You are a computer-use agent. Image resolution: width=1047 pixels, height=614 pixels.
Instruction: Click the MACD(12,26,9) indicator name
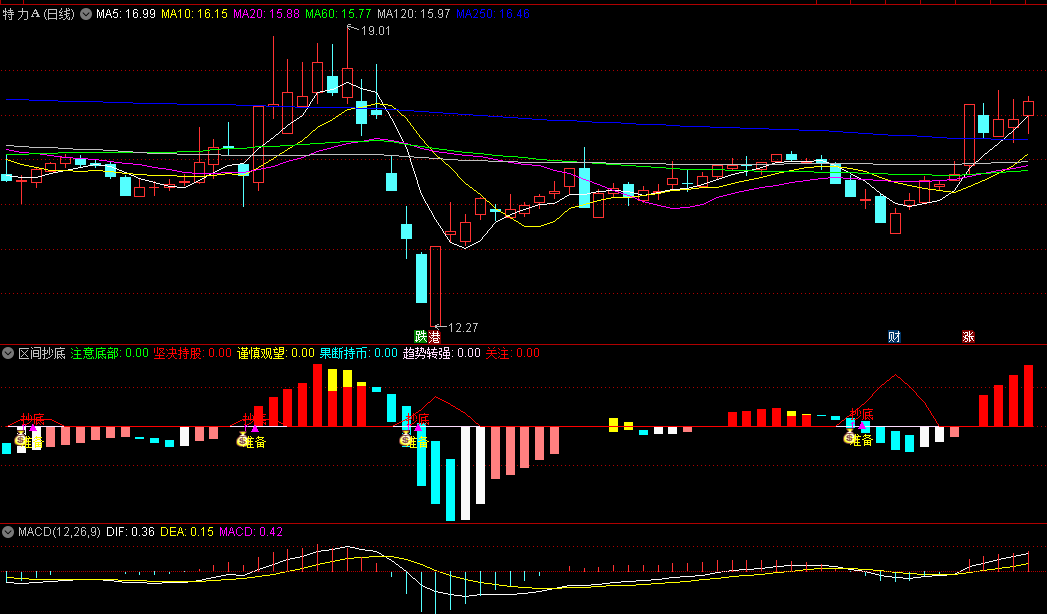click(59, 532)
